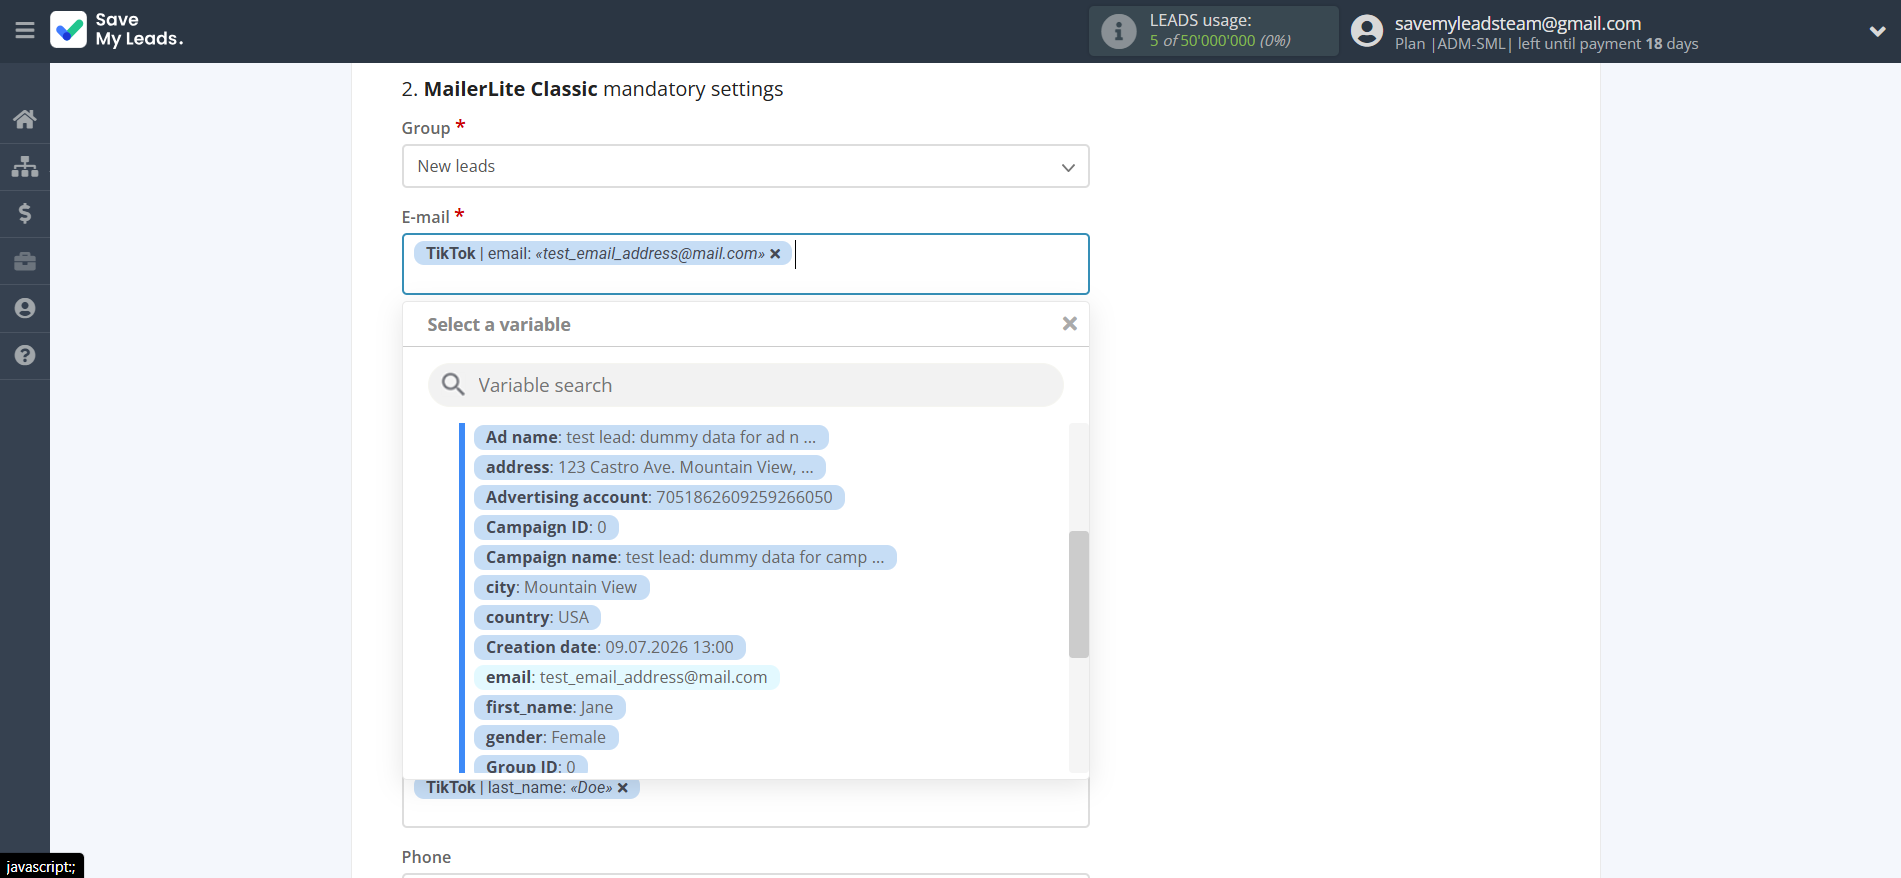Open the hamburger menu

pos(25,30)
